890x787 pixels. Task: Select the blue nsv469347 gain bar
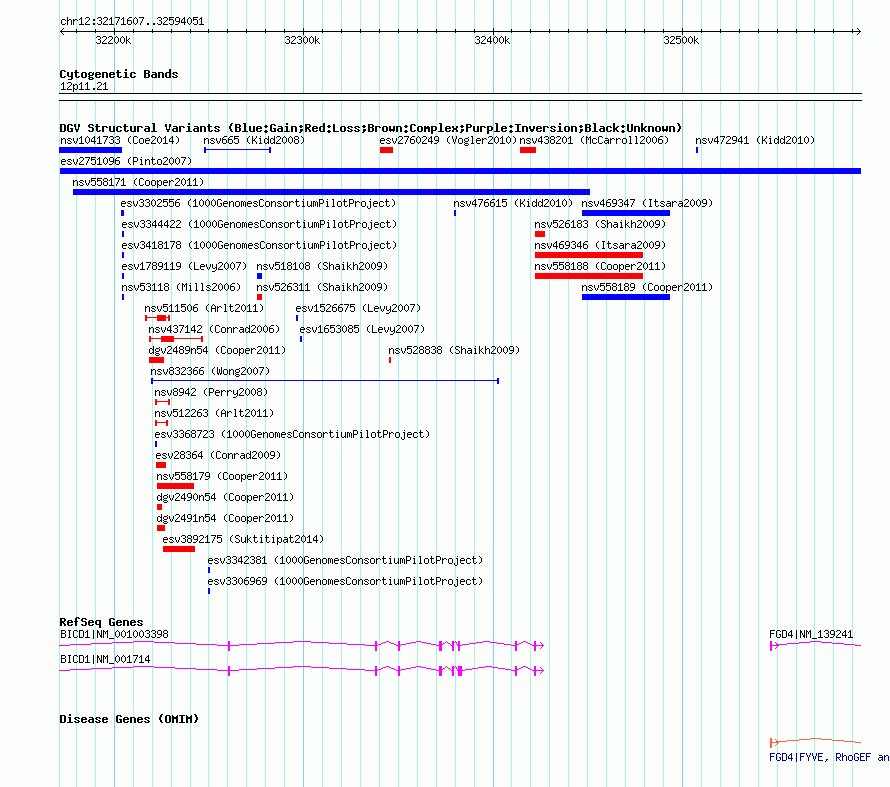coord(625,213)
